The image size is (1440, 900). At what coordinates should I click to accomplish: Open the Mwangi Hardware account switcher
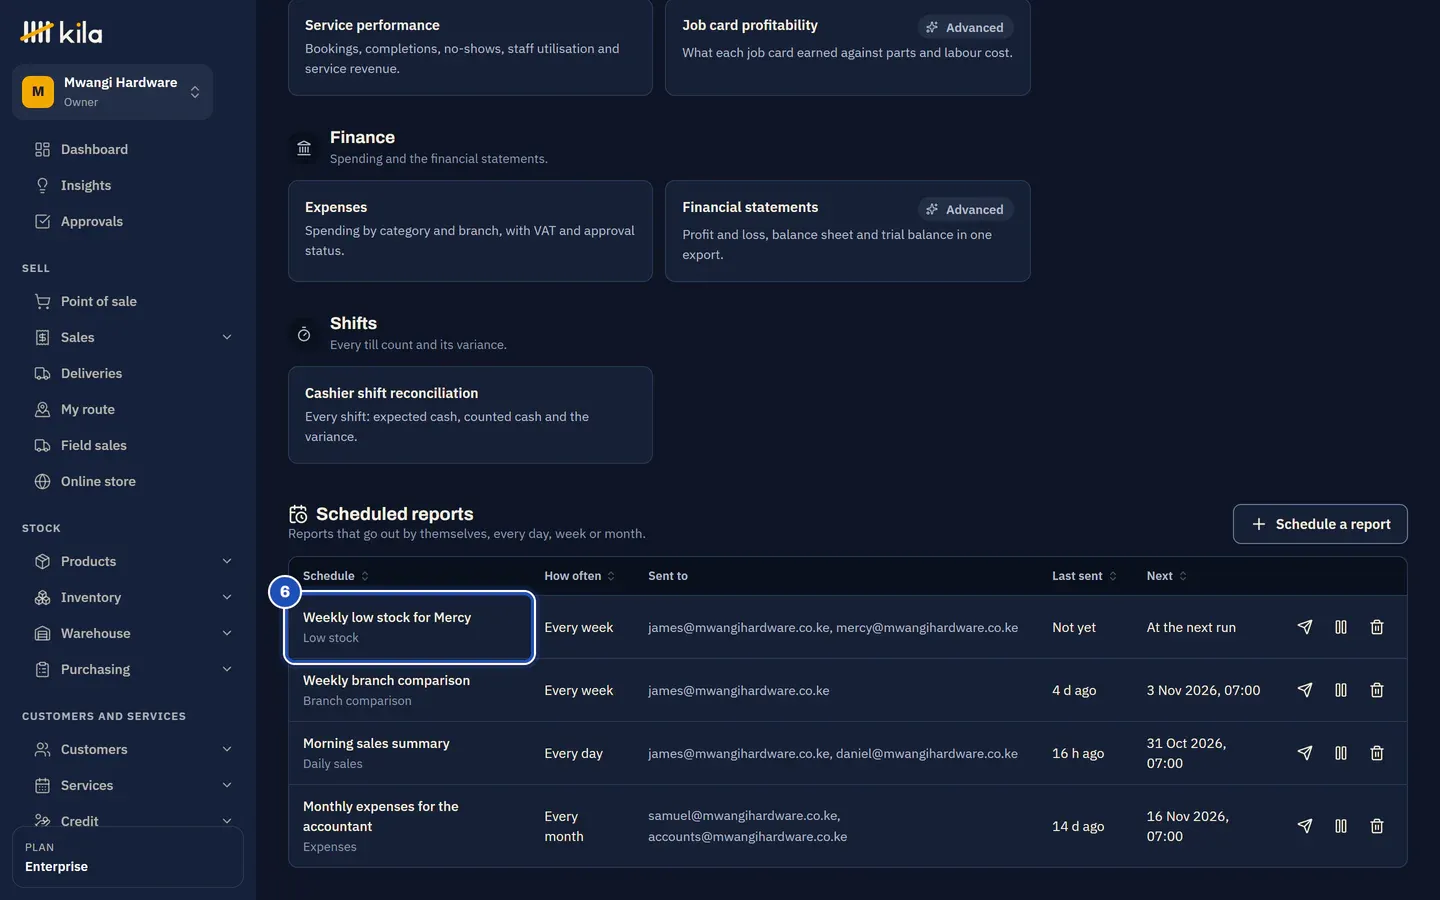[x=112, y=92]
